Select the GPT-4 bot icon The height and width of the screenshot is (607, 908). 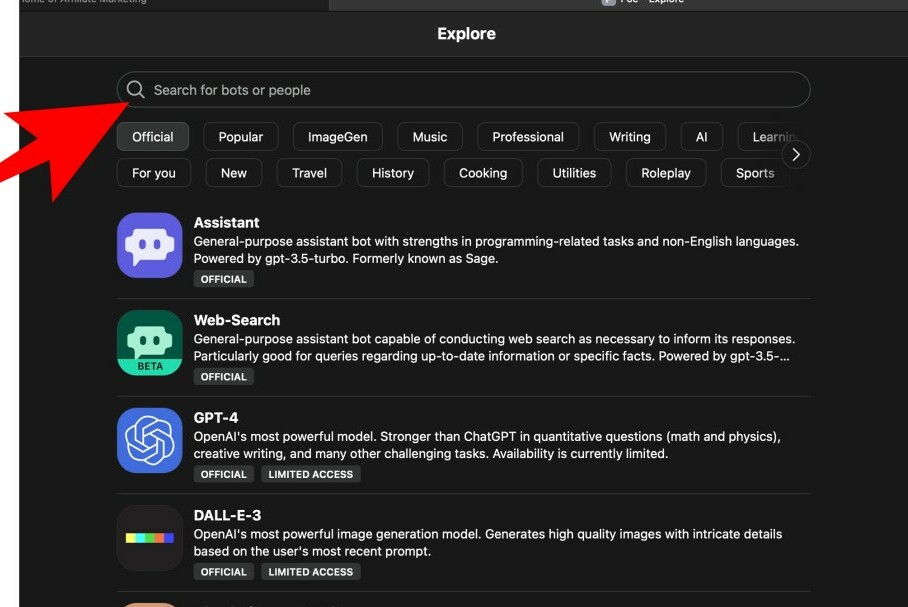pyautogui.click(x=150, y=440)
